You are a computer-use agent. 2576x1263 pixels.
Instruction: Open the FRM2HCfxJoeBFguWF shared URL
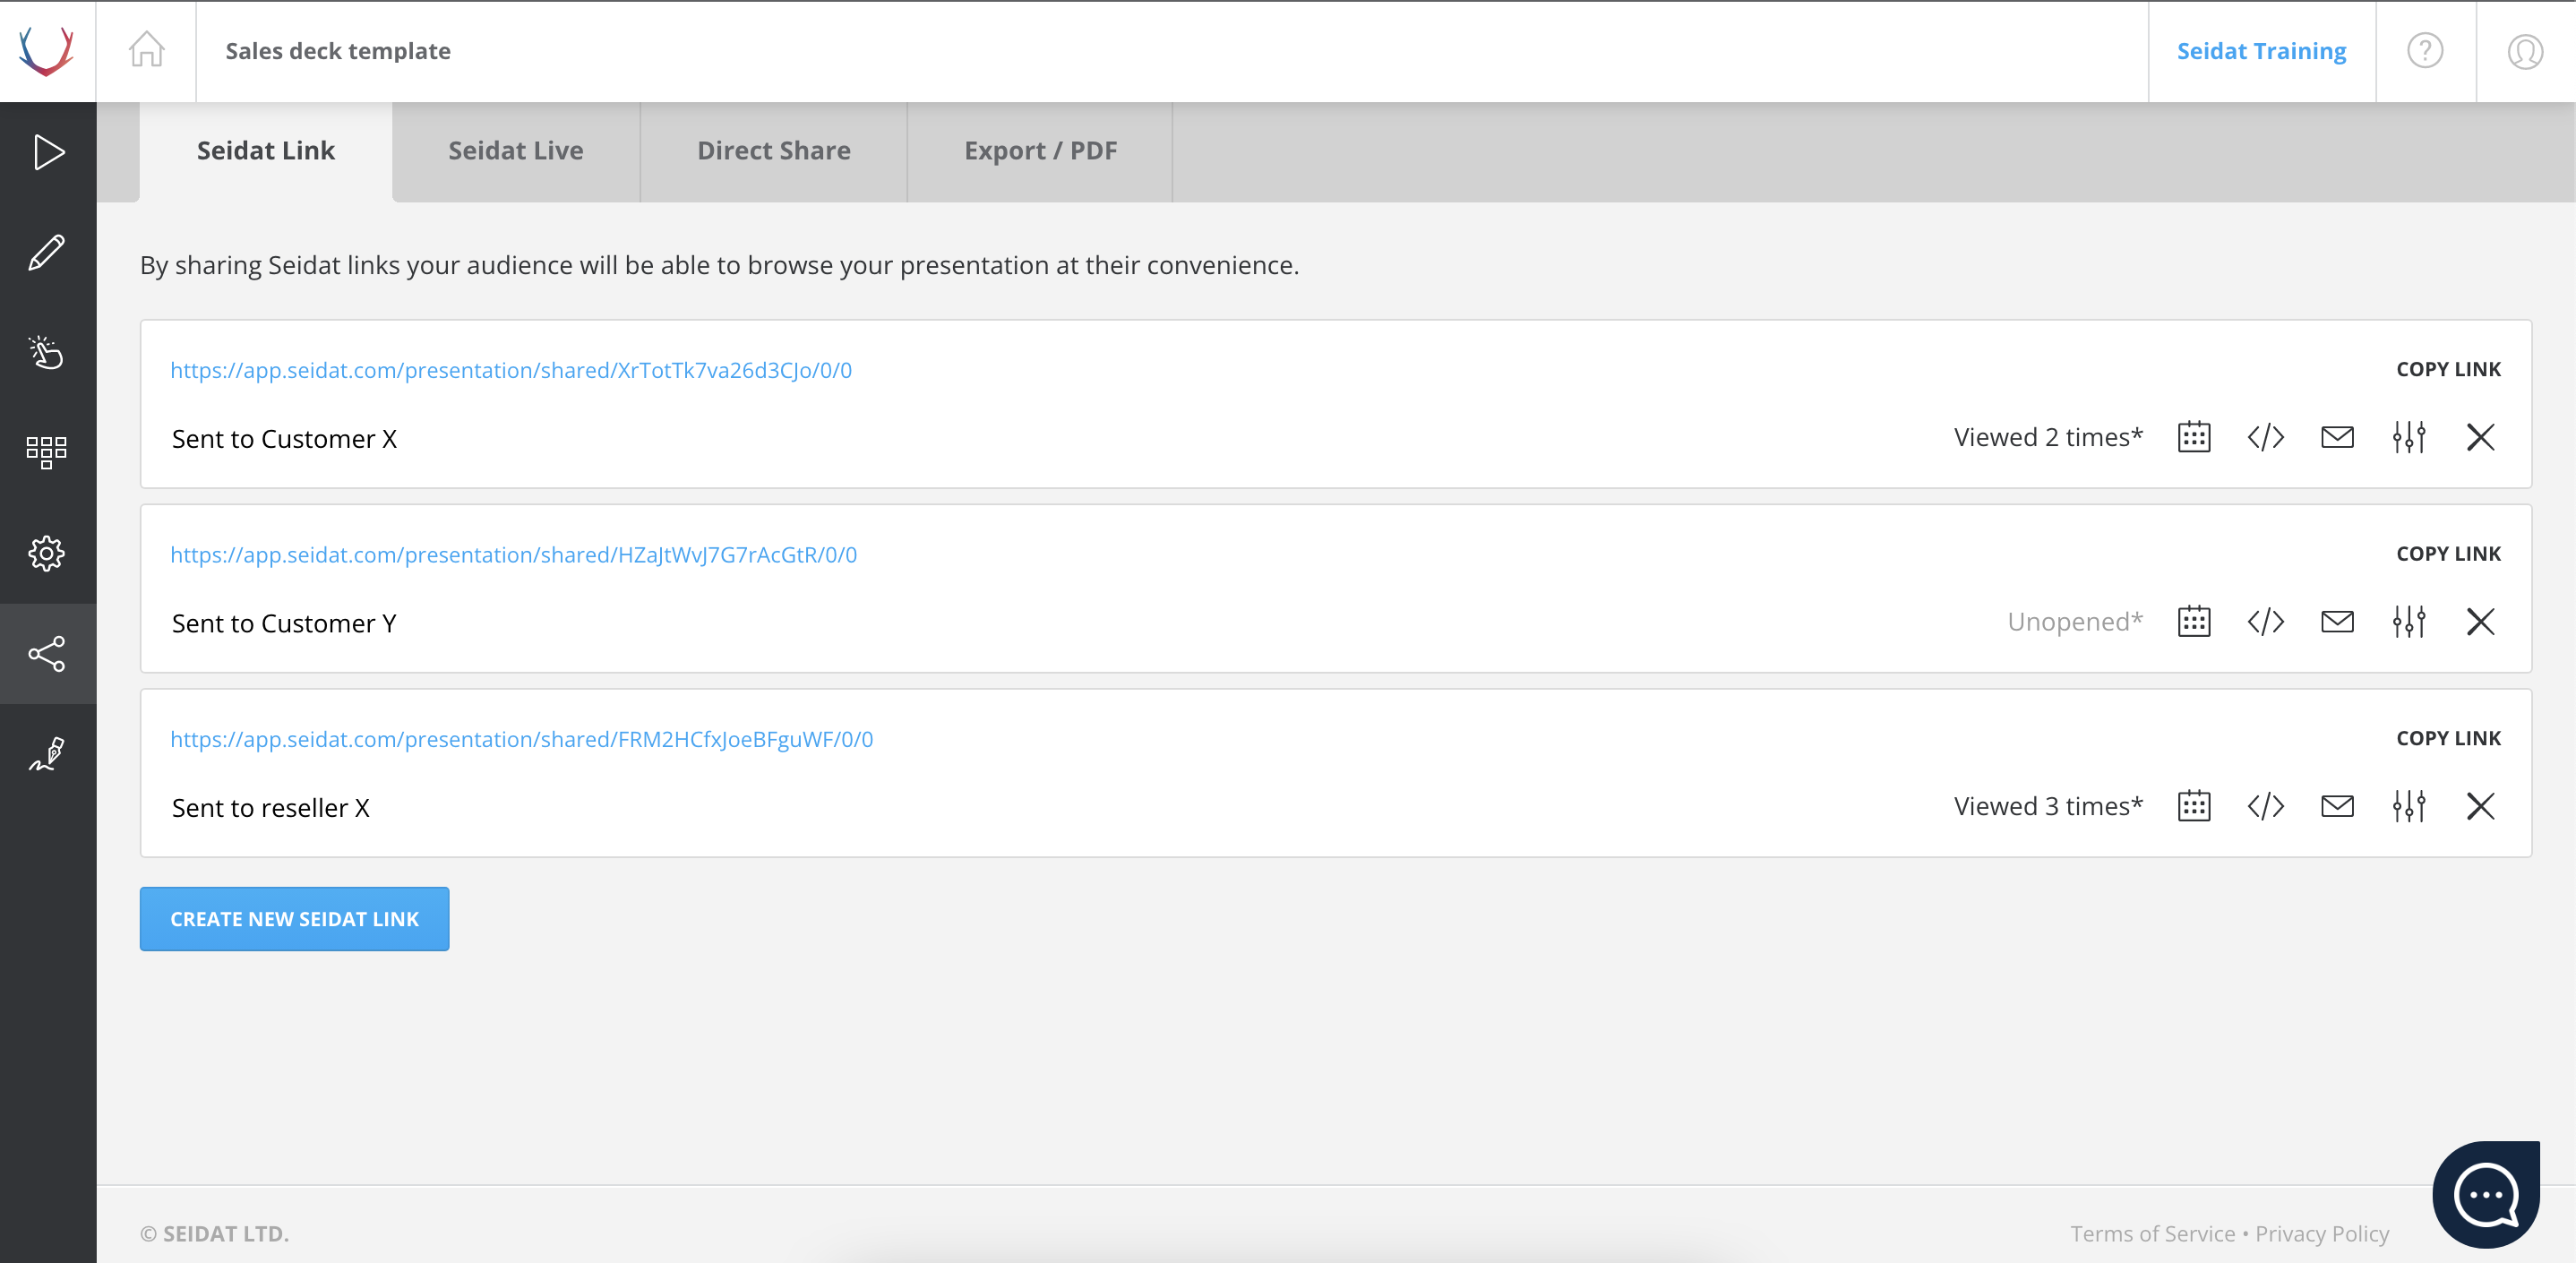522,739
